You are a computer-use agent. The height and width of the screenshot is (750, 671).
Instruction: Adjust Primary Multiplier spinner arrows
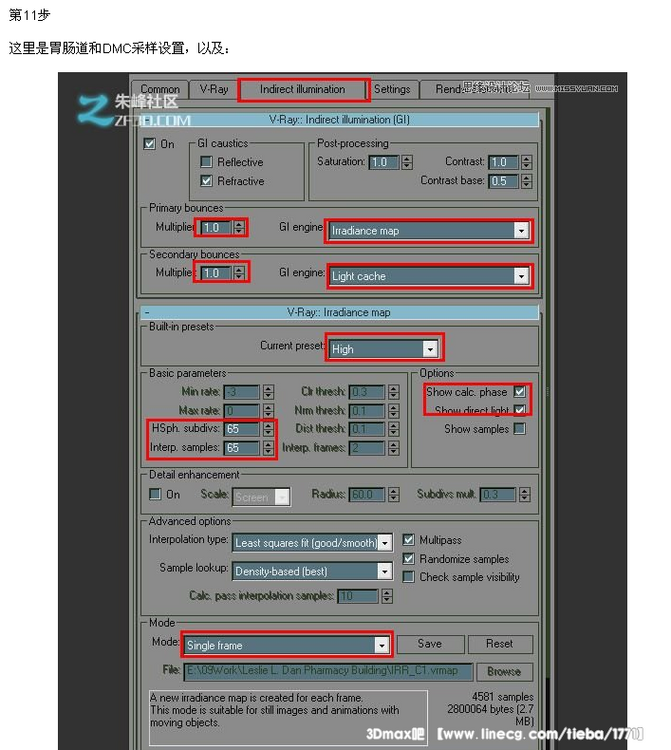click(239, 228)
